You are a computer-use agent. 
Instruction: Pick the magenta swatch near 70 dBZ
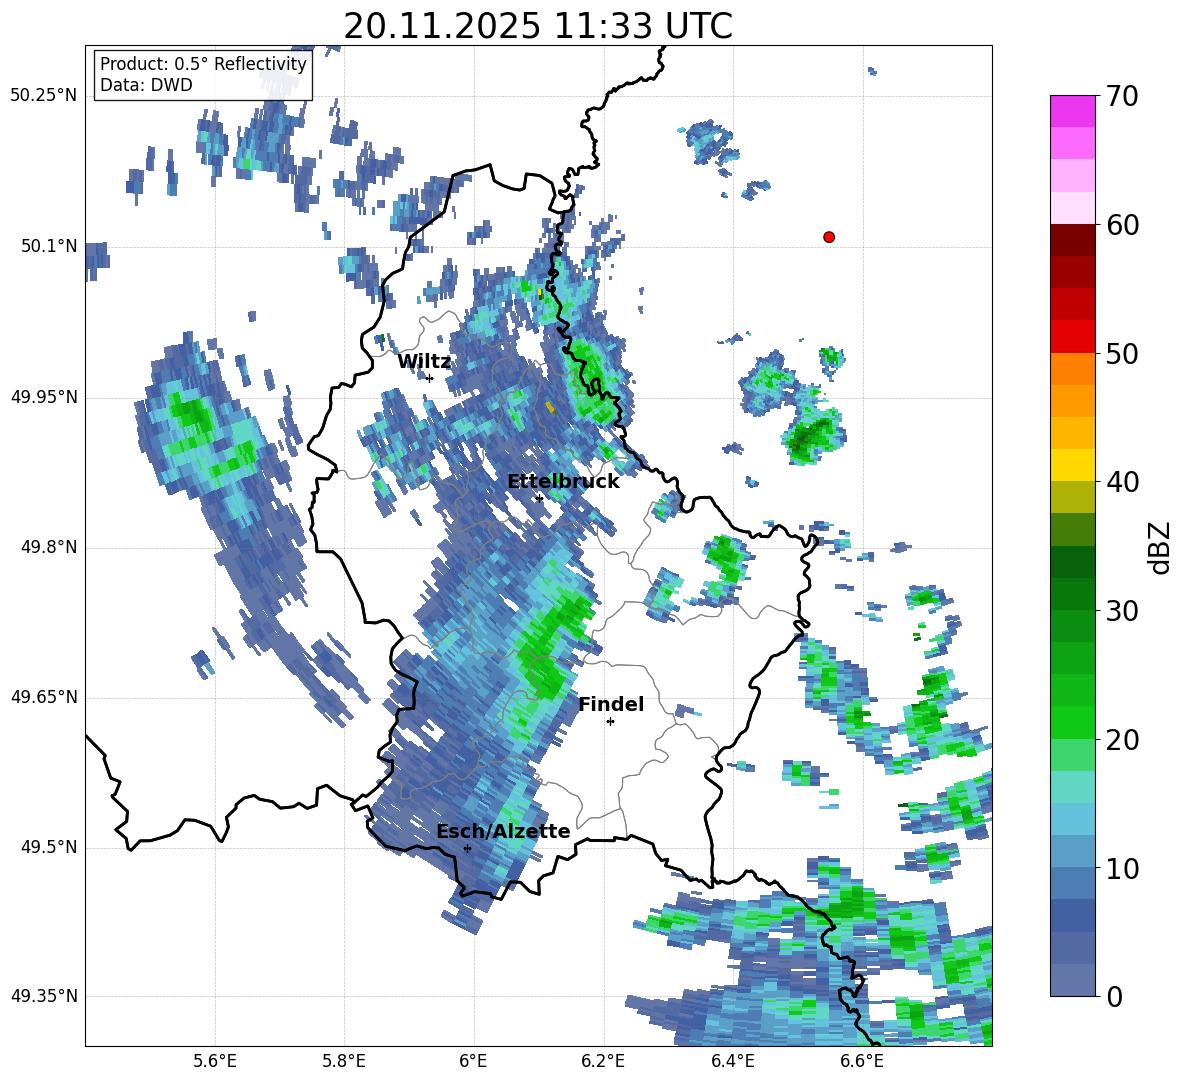pyautogui.click(x=1072, y=112)
